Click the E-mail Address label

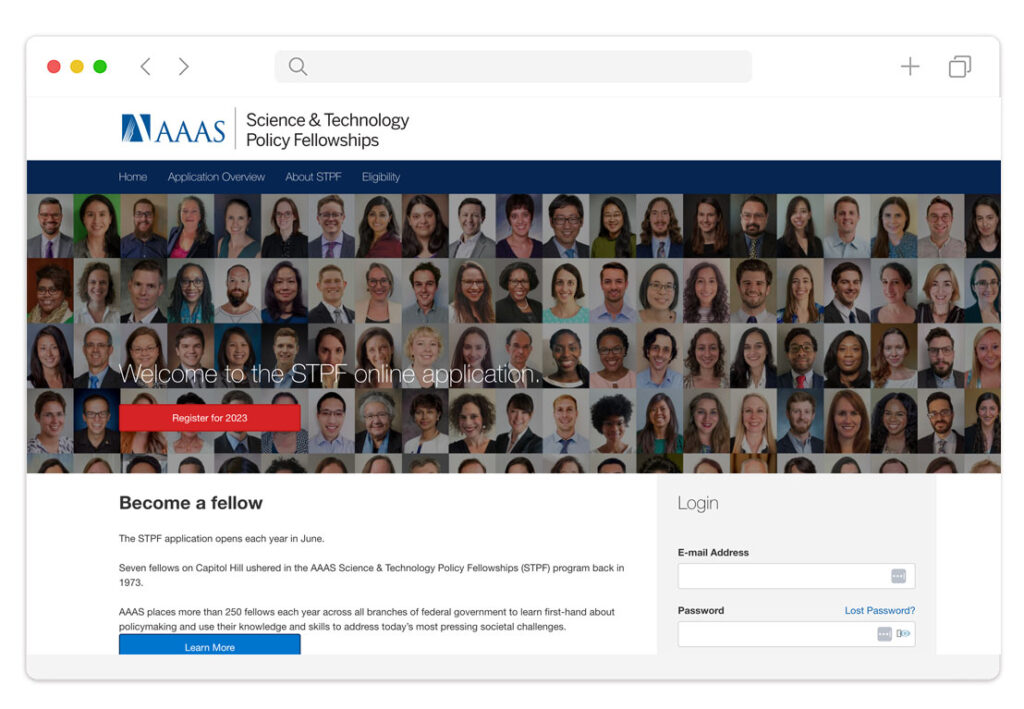(713, 552)
